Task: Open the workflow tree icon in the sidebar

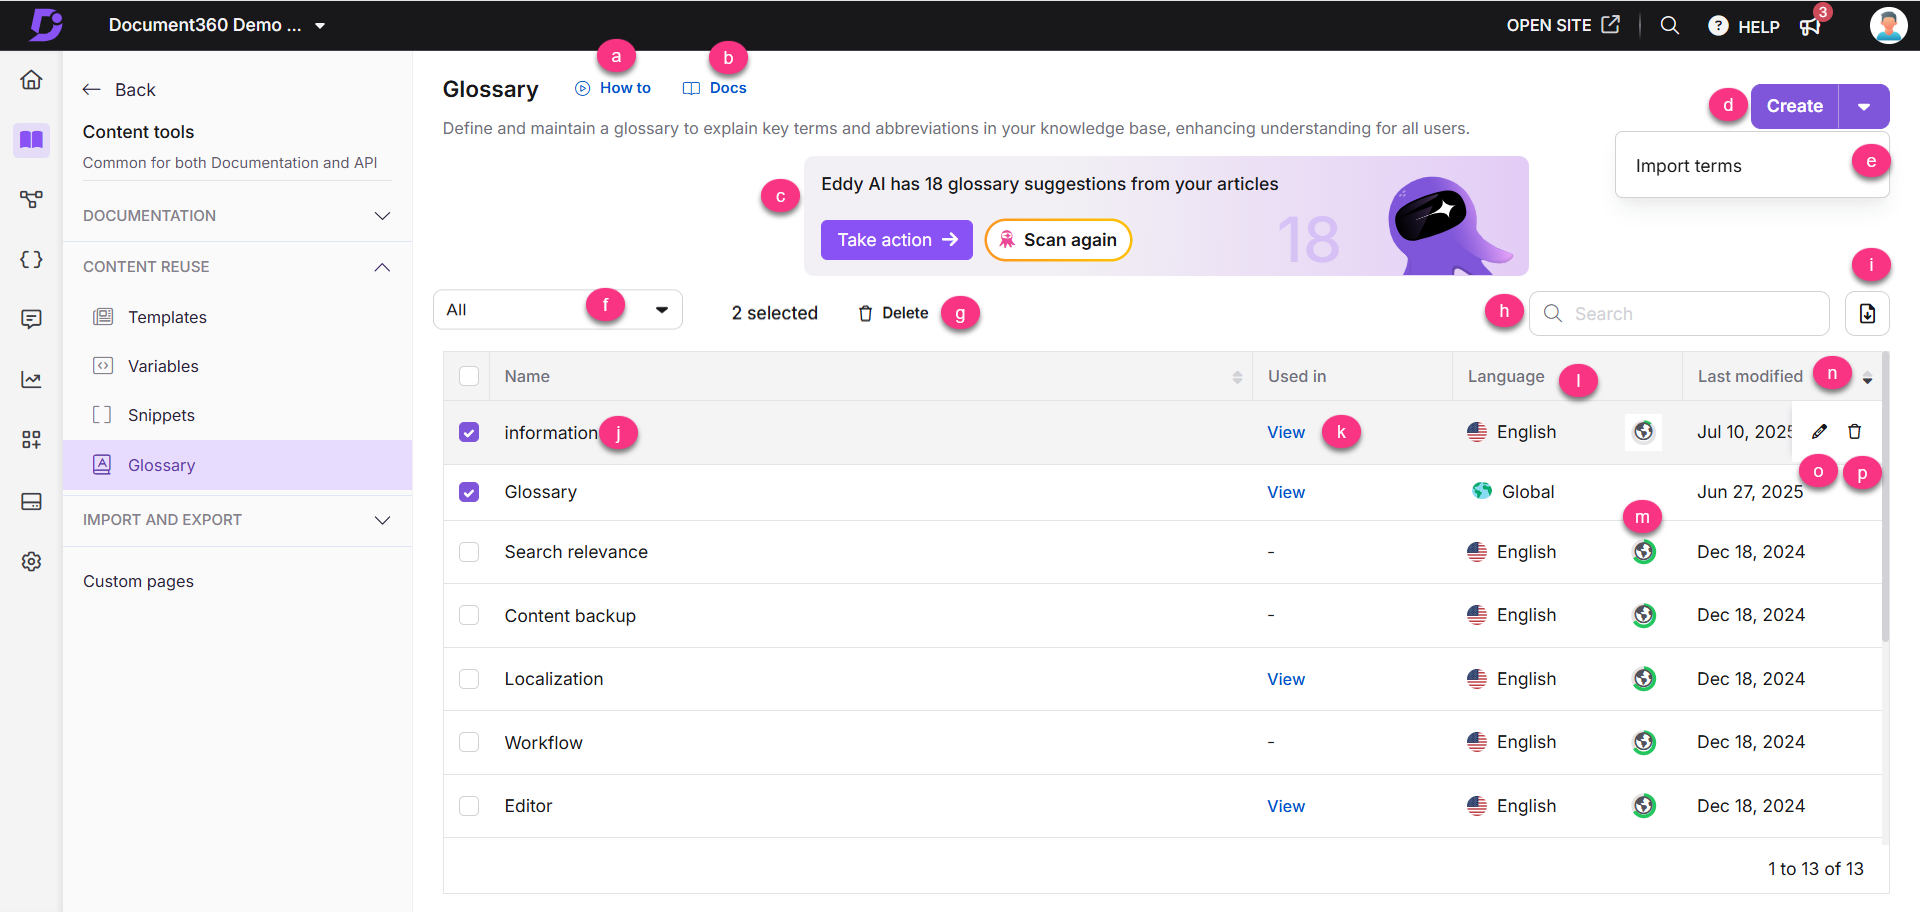Action: click(31, 200)
